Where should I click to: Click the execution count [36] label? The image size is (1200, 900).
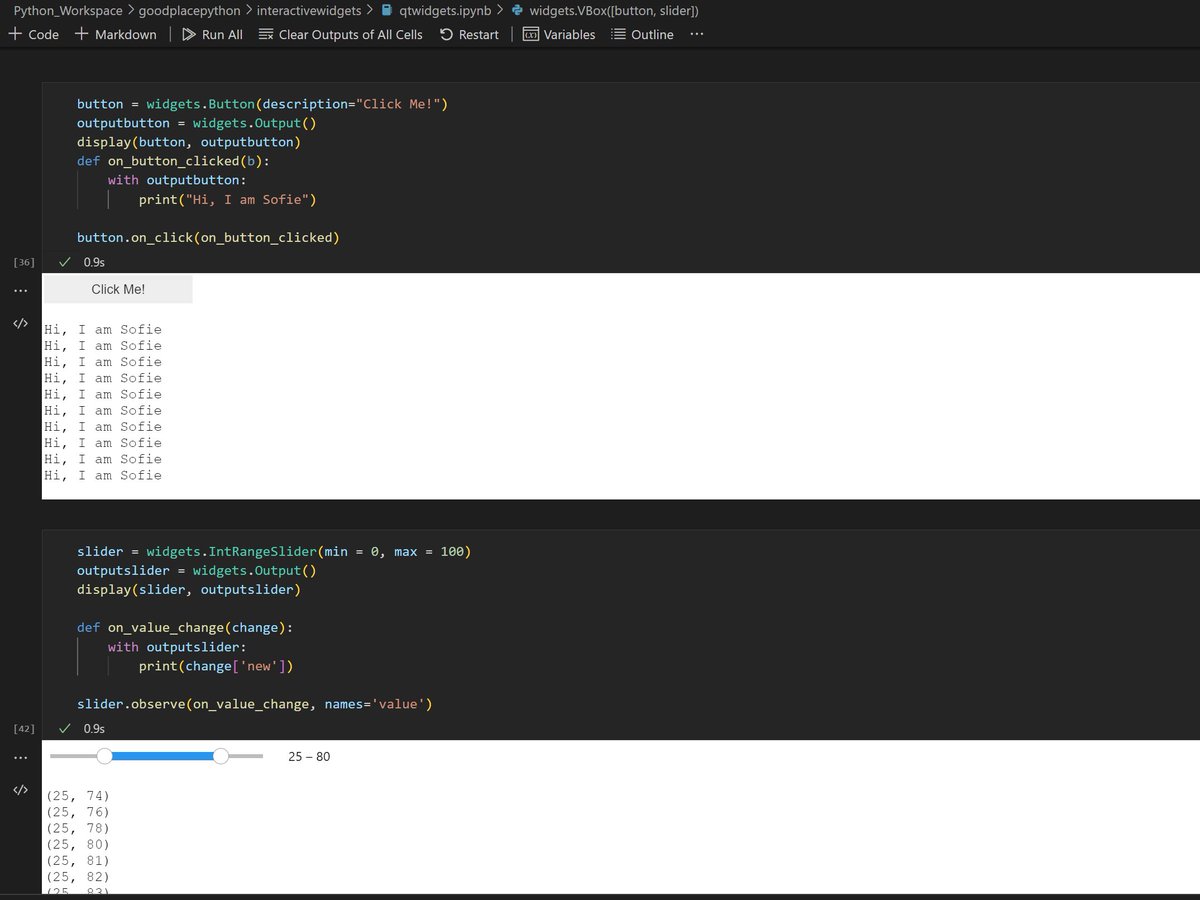point(21,261)
